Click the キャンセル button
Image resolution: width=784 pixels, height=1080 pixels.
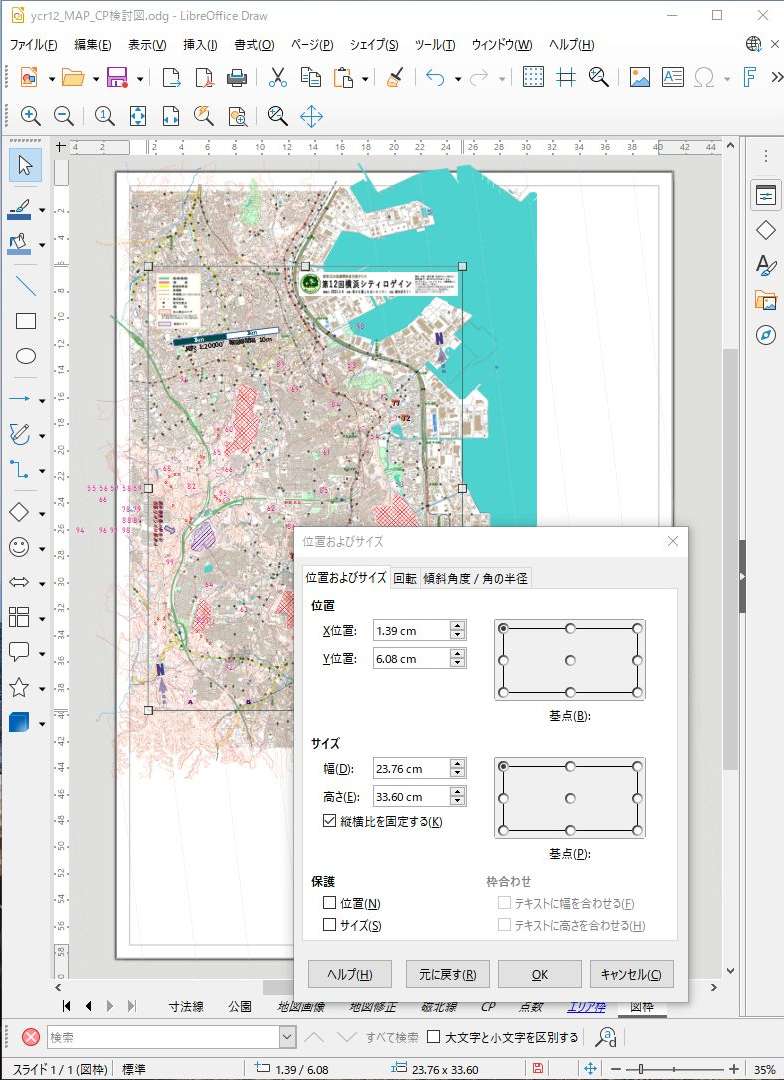[631, 974]
